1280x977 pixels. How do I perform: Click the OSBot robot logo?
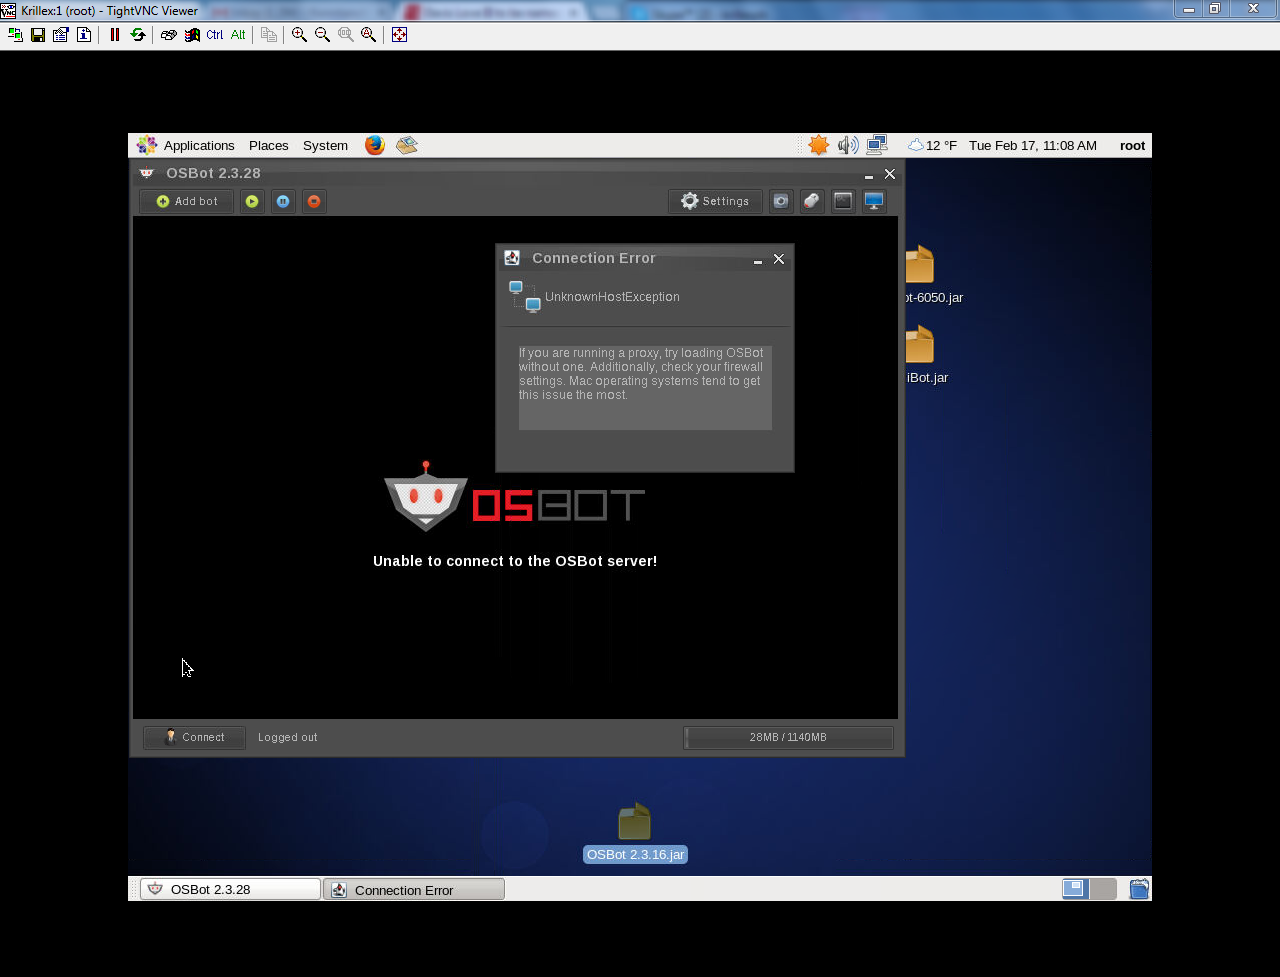(x=426, y=496)
